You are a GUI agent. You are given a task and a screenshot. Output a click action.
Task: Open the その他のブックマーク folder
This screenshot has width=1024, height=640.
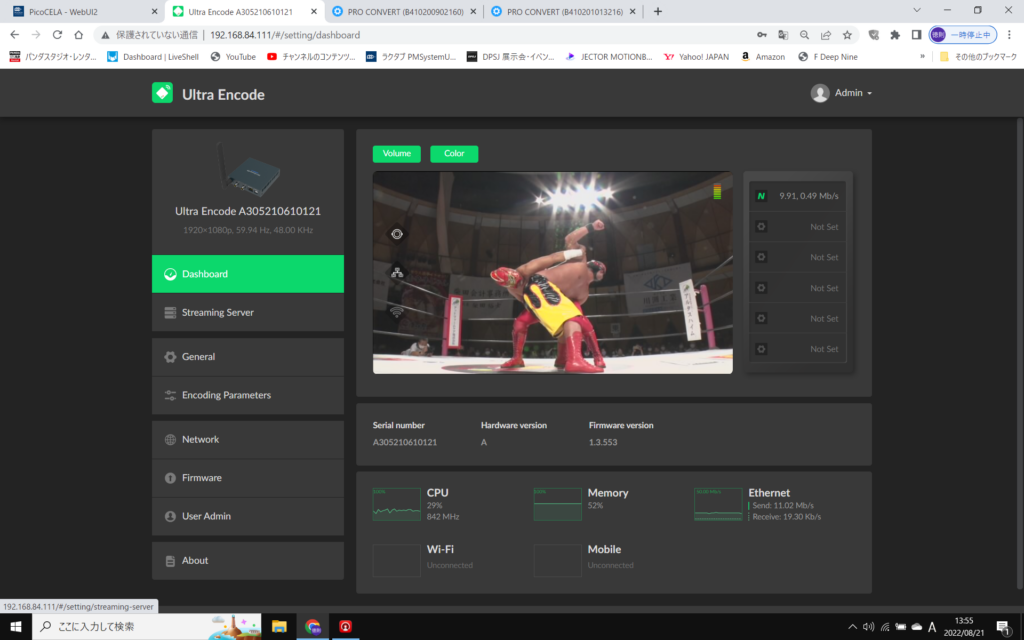pos(978,57)
